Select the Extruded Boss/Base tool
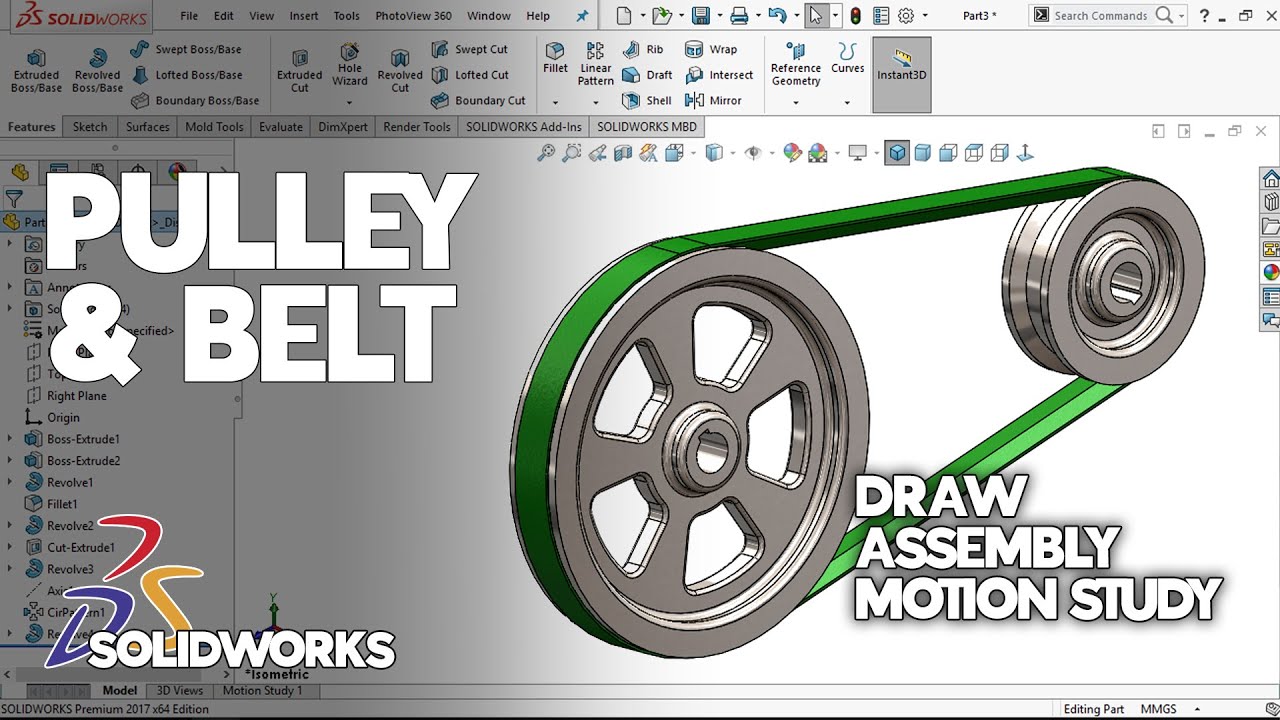Image resolution: width=1280 pixels, height=720 pixels. coord(37,71)
